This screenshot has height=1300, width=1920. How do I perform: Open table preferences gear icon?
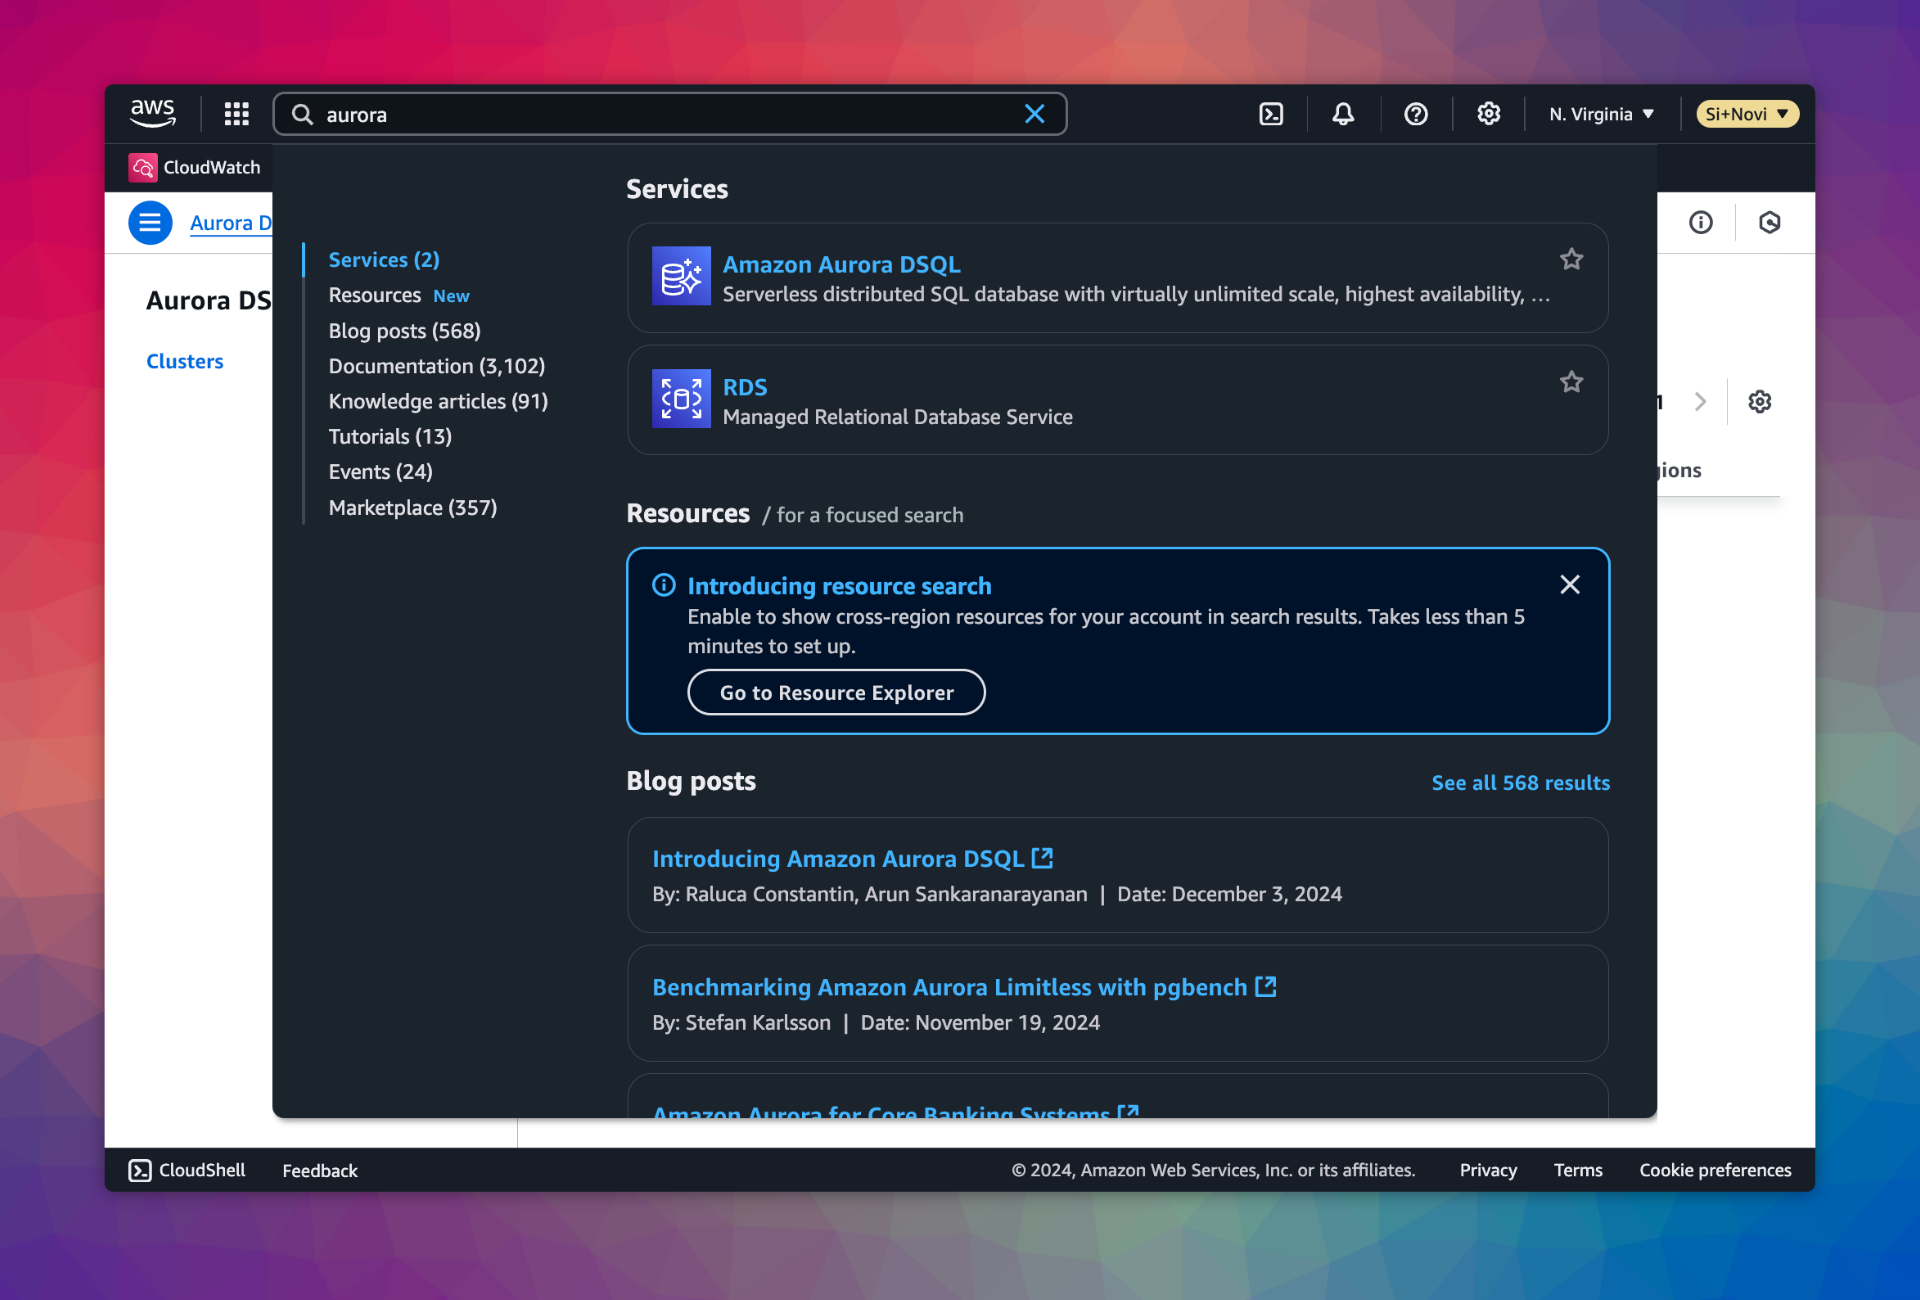point(1760,401)
